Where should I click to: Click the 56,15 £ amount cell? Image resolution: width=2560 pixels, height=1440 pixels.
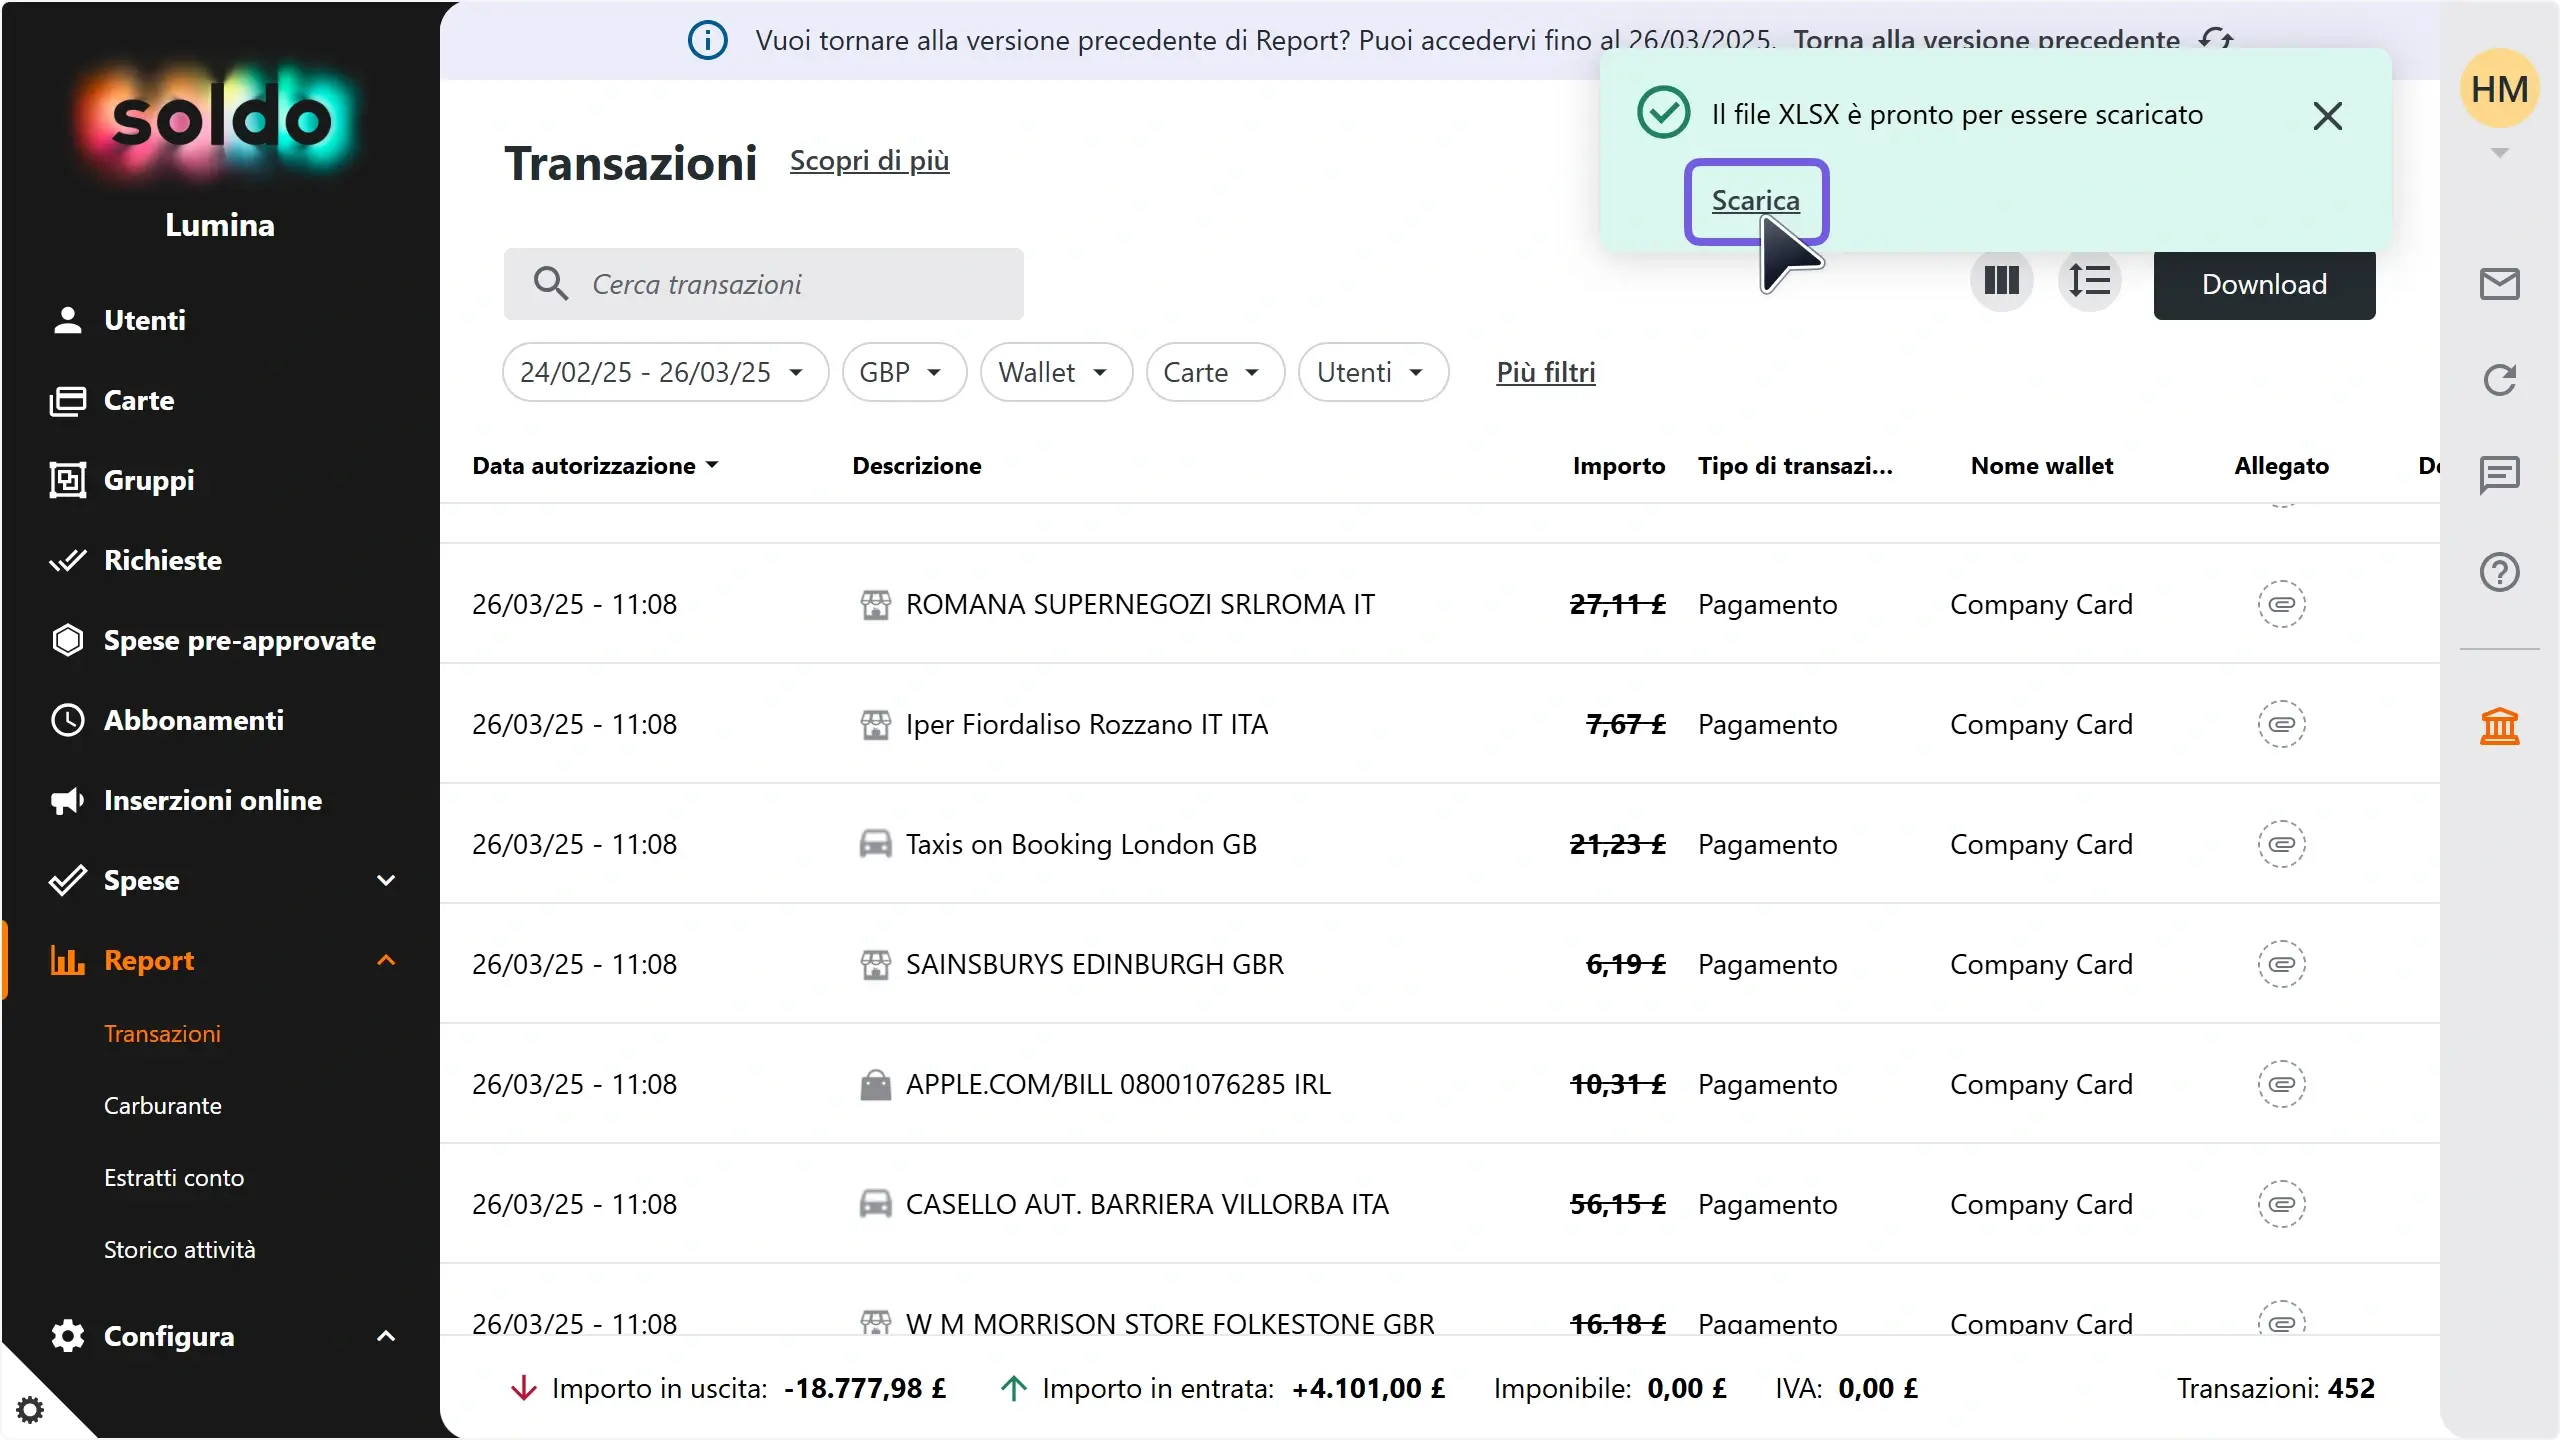(x=1618, y=1204)
